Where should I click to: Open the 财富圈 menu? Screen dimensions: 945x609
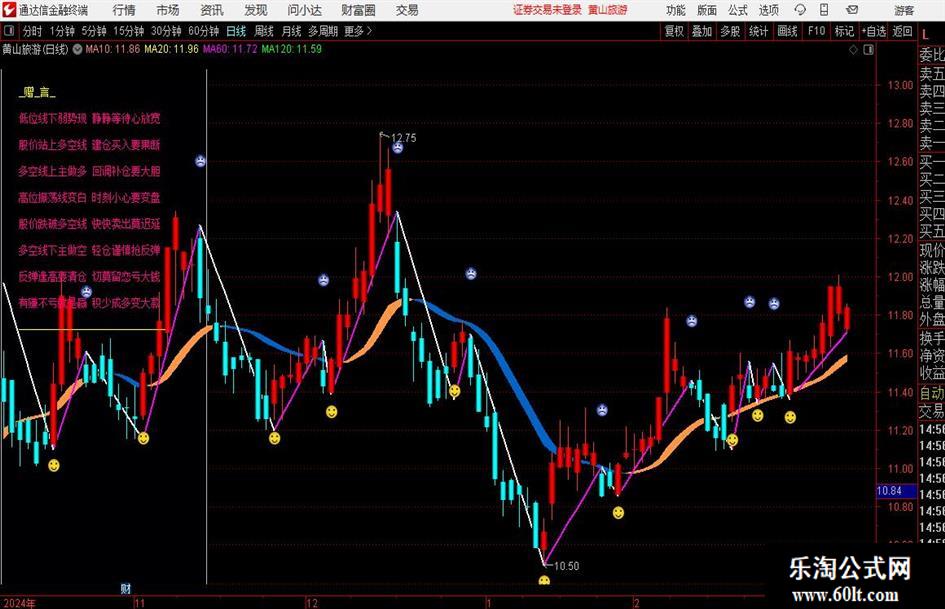358,10
